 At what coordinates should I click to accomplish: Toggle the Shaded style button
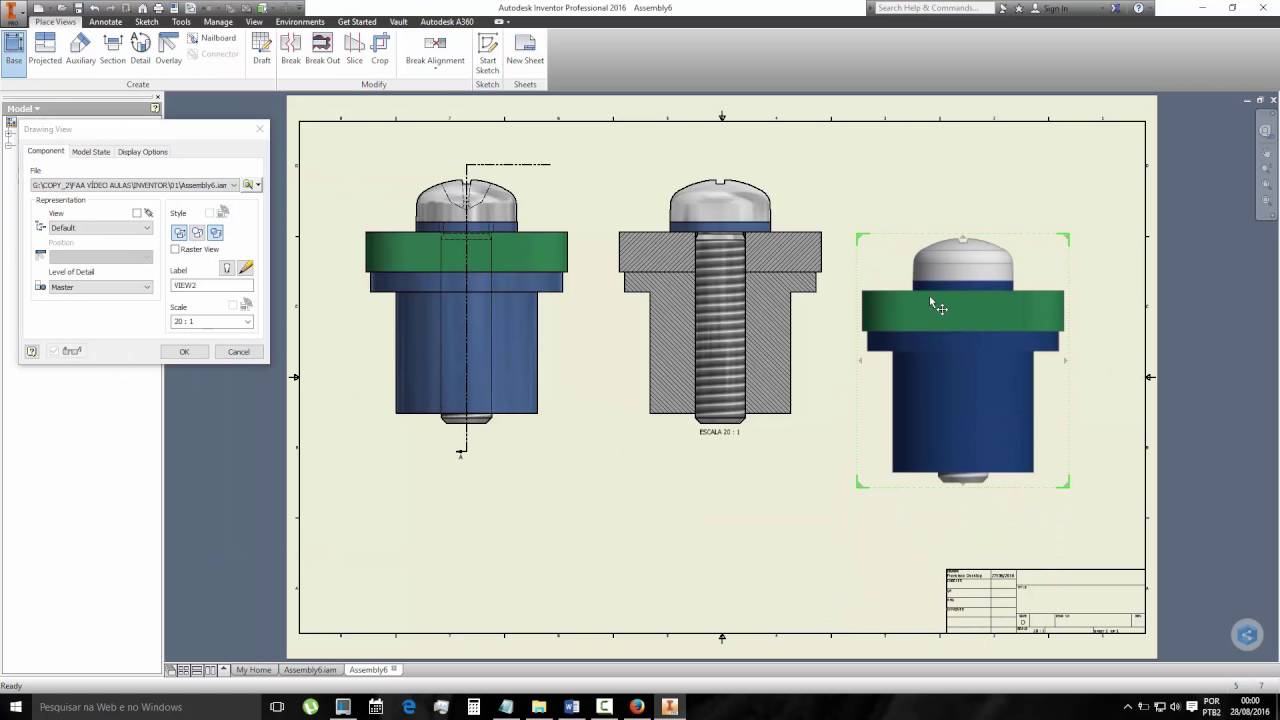point(215,232)
